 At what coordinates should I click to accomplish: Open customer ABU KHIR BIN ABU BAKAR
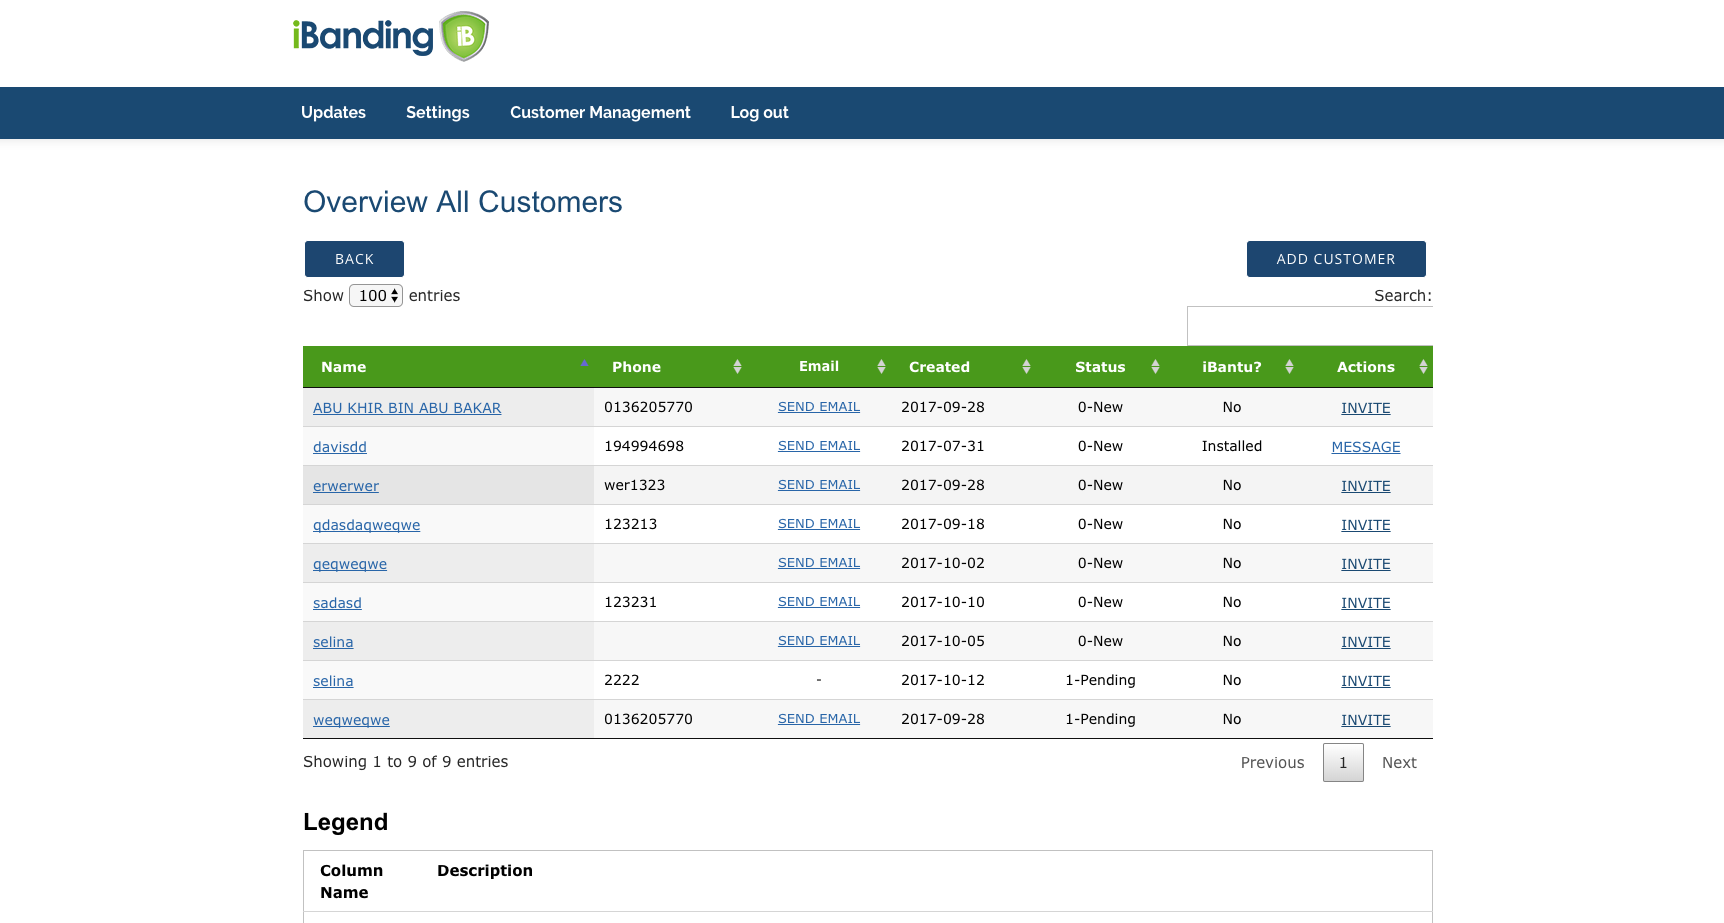[407, 408]
